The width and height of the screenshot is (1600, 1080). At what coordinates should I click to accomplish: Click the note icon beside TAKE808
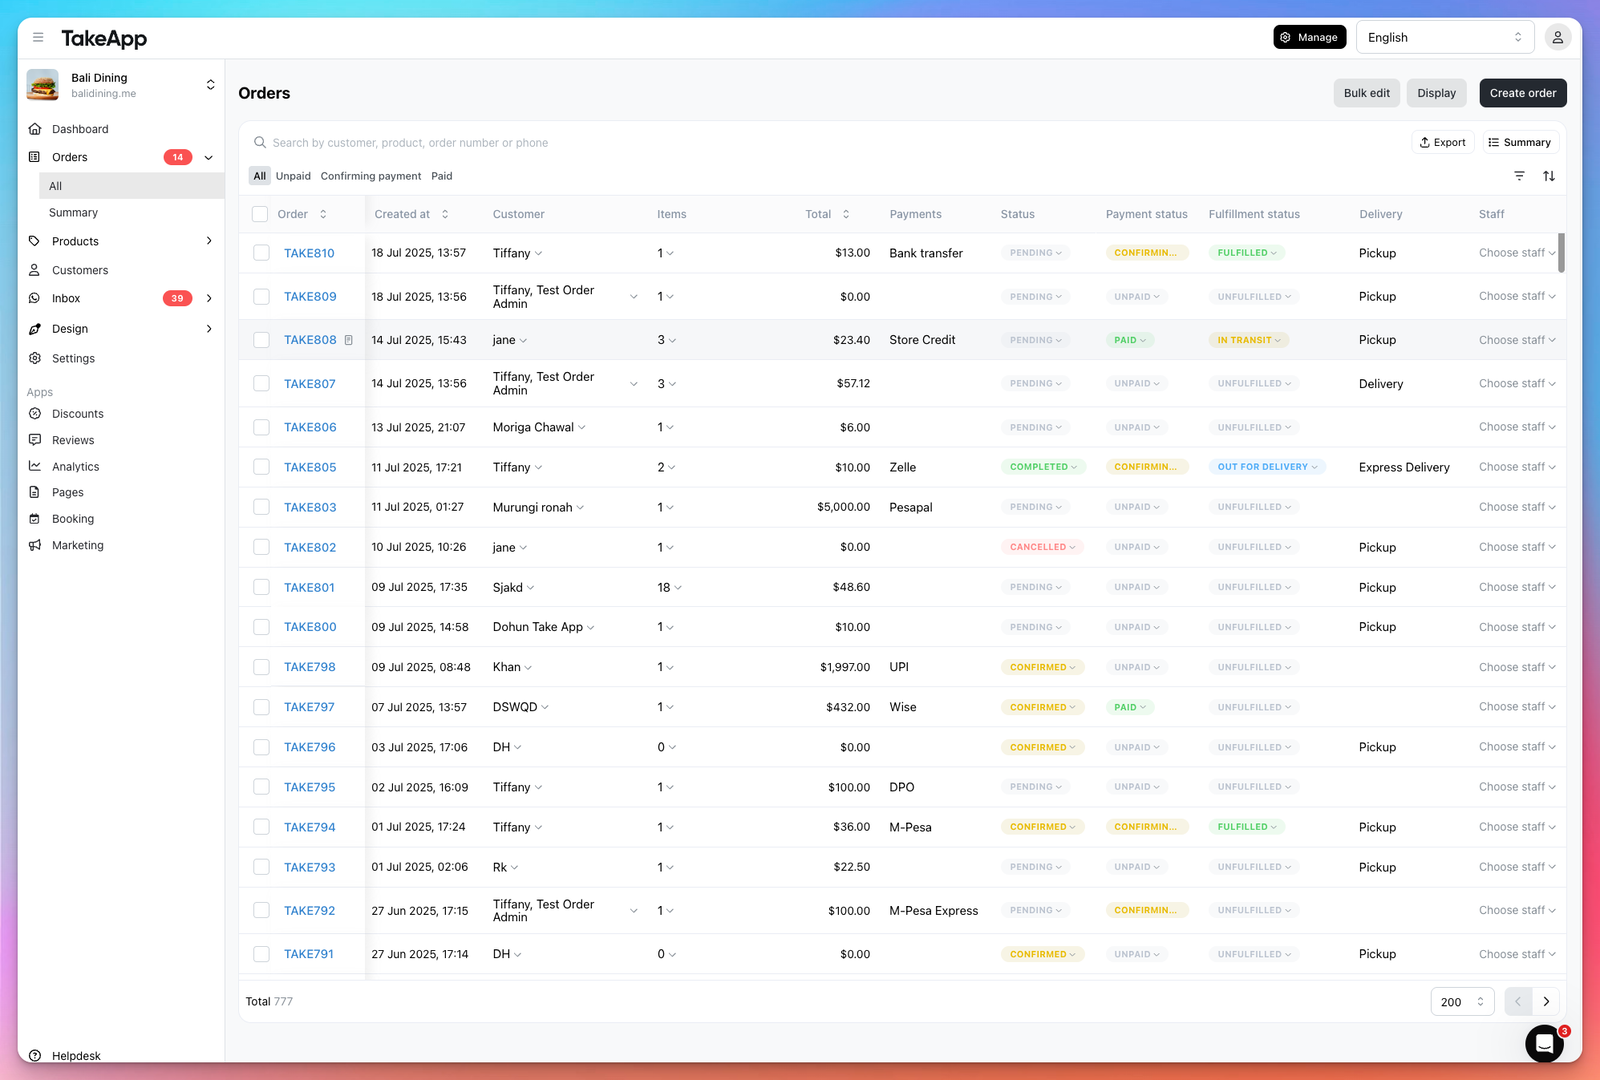[349, 340]
